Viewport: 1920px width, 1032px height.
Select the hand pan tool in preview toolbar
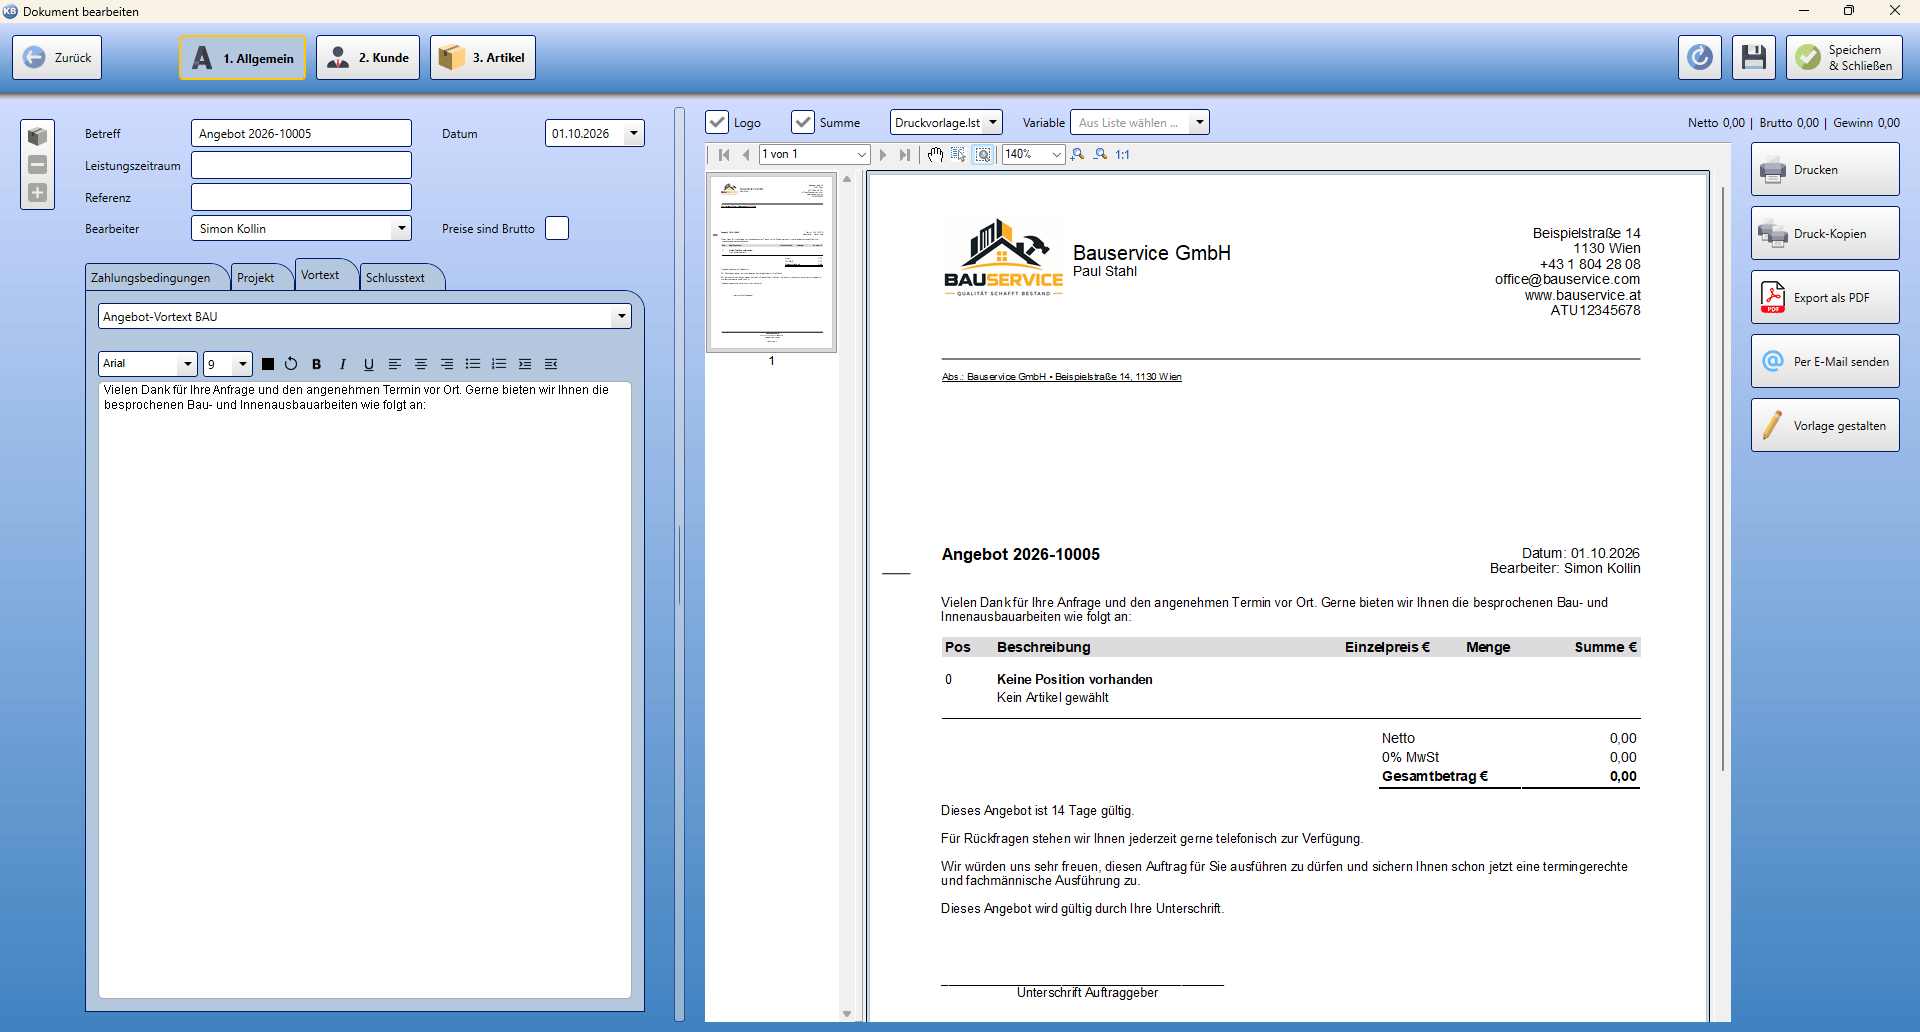click(935, 154)
